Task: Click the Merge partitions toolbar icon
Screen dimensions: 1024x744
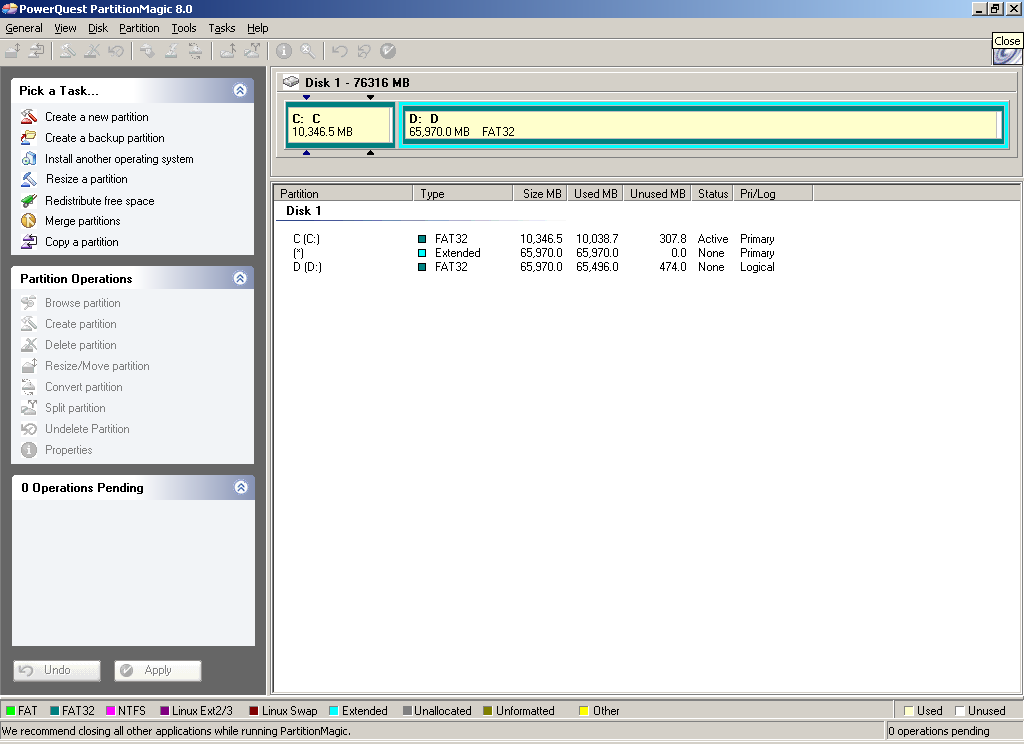Action: pyautogui.click(x=228, y=51)
